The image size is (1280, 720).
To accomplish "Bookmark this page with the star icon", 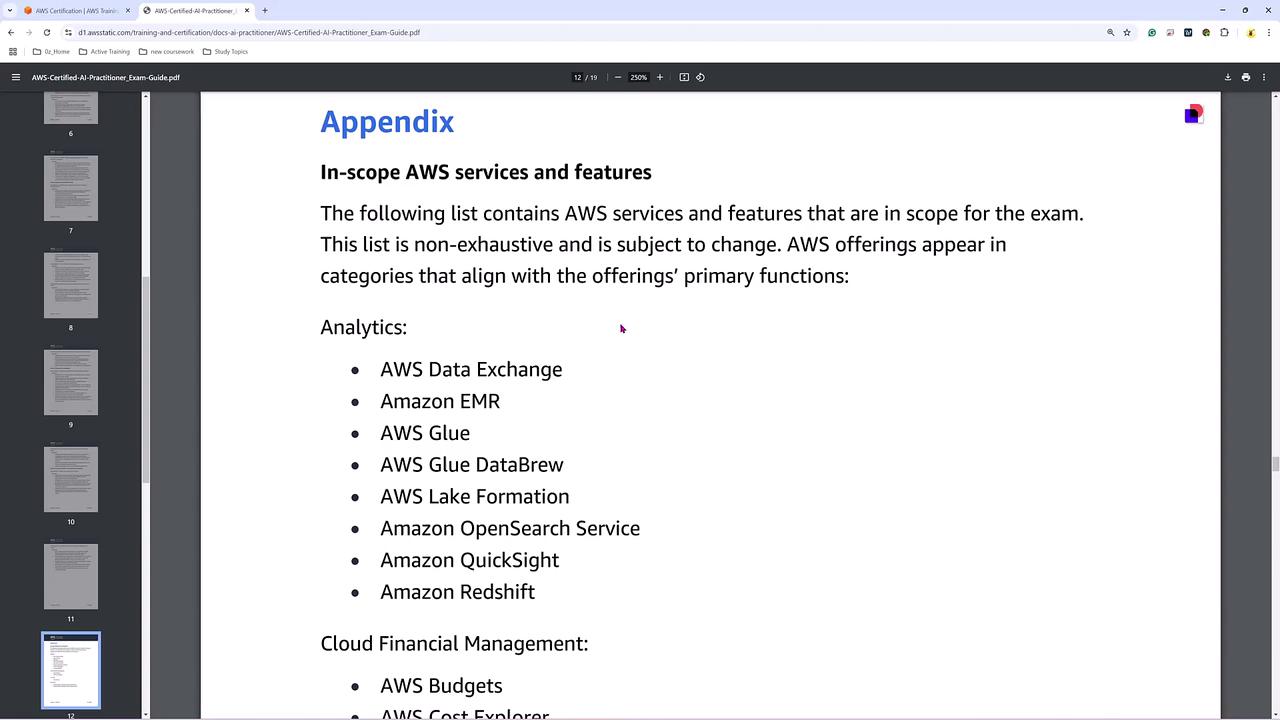I will [1127, 32].
